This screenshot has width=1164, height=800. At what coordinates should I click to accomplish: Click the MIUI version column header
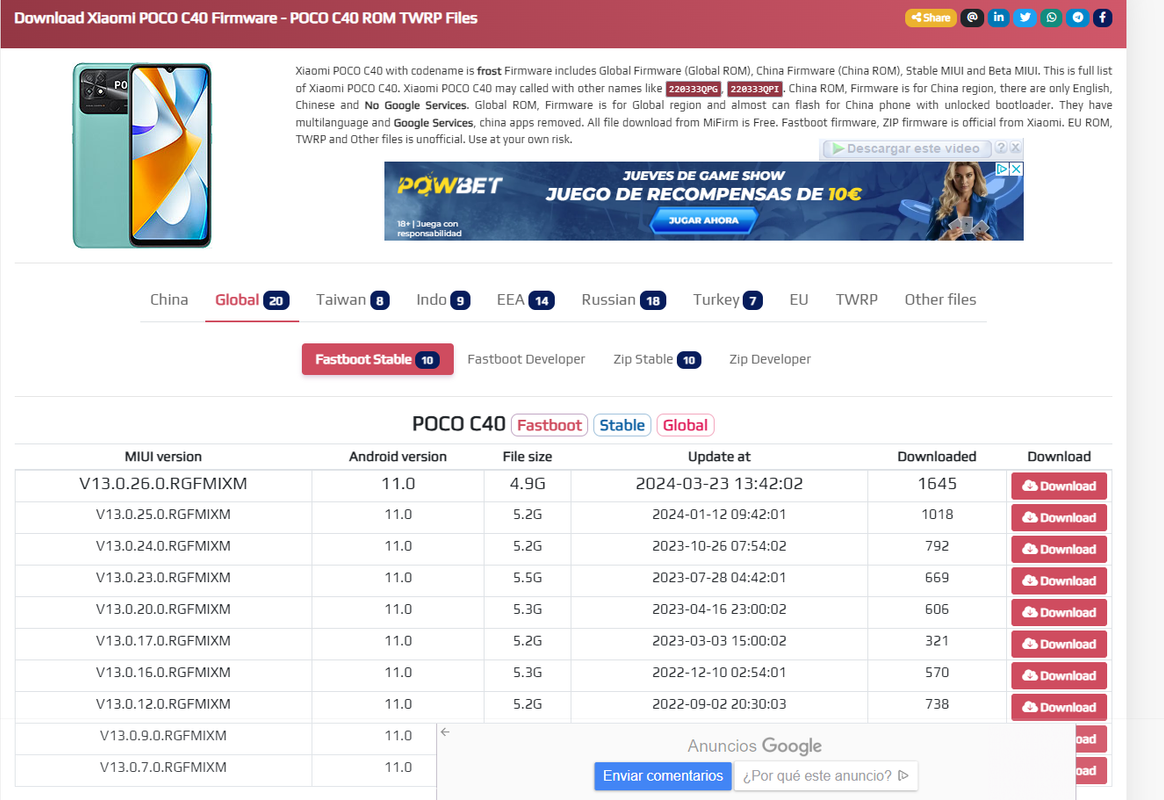click(x=163, y=456)
